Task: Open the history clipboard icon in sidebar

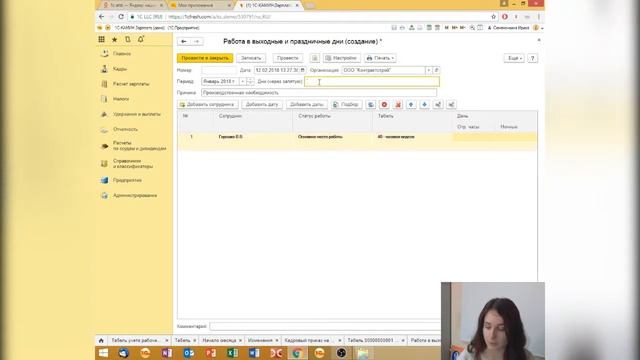Action: pyautogui.click(x=128, y=39)
